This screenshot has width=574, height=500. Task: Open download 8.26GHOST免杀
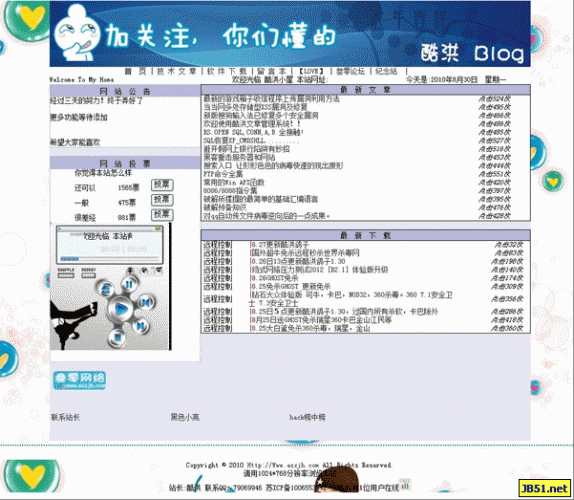[x=274, y=278]
